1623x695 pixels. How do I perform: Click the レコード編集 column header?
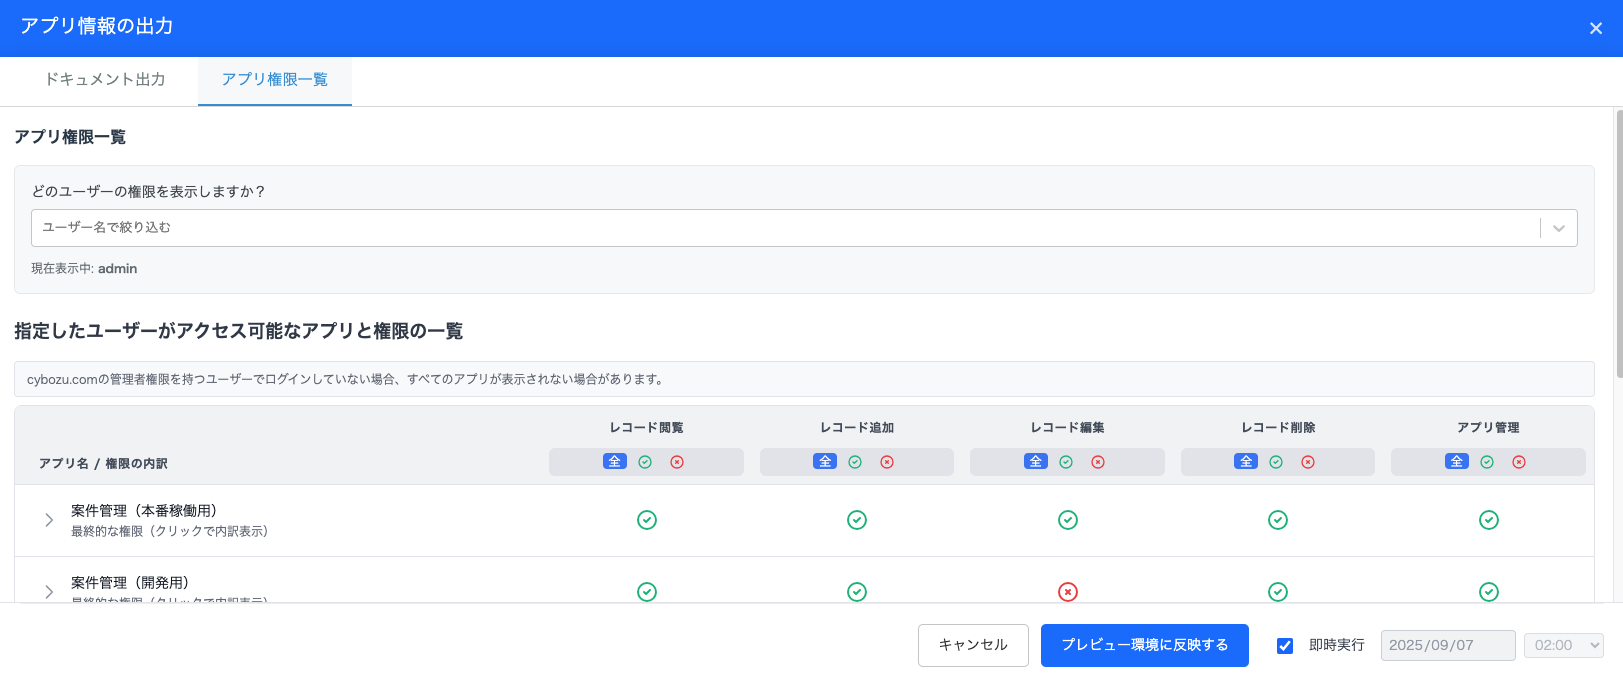click(1068, 428)
